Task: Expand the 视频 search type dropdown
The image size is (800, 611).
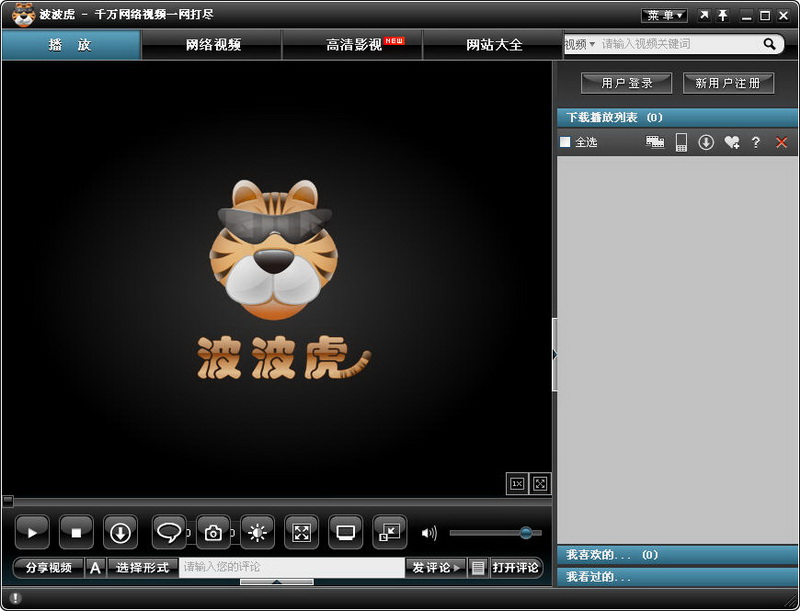Action: pos(580,45)
